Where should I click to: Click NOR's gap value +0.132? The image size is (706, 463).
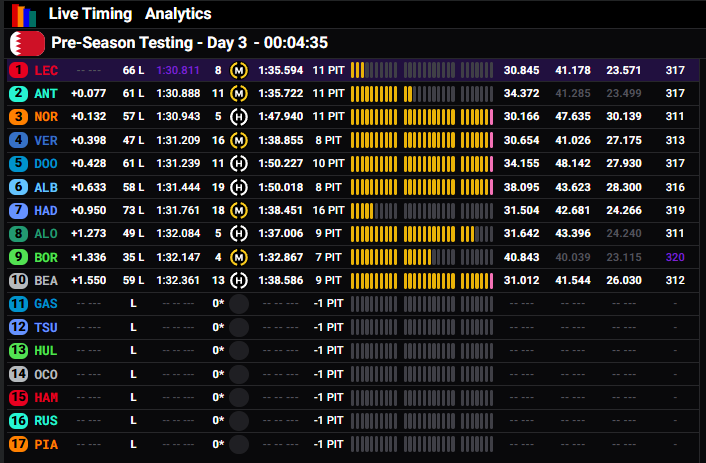click(x=89, y=117)
